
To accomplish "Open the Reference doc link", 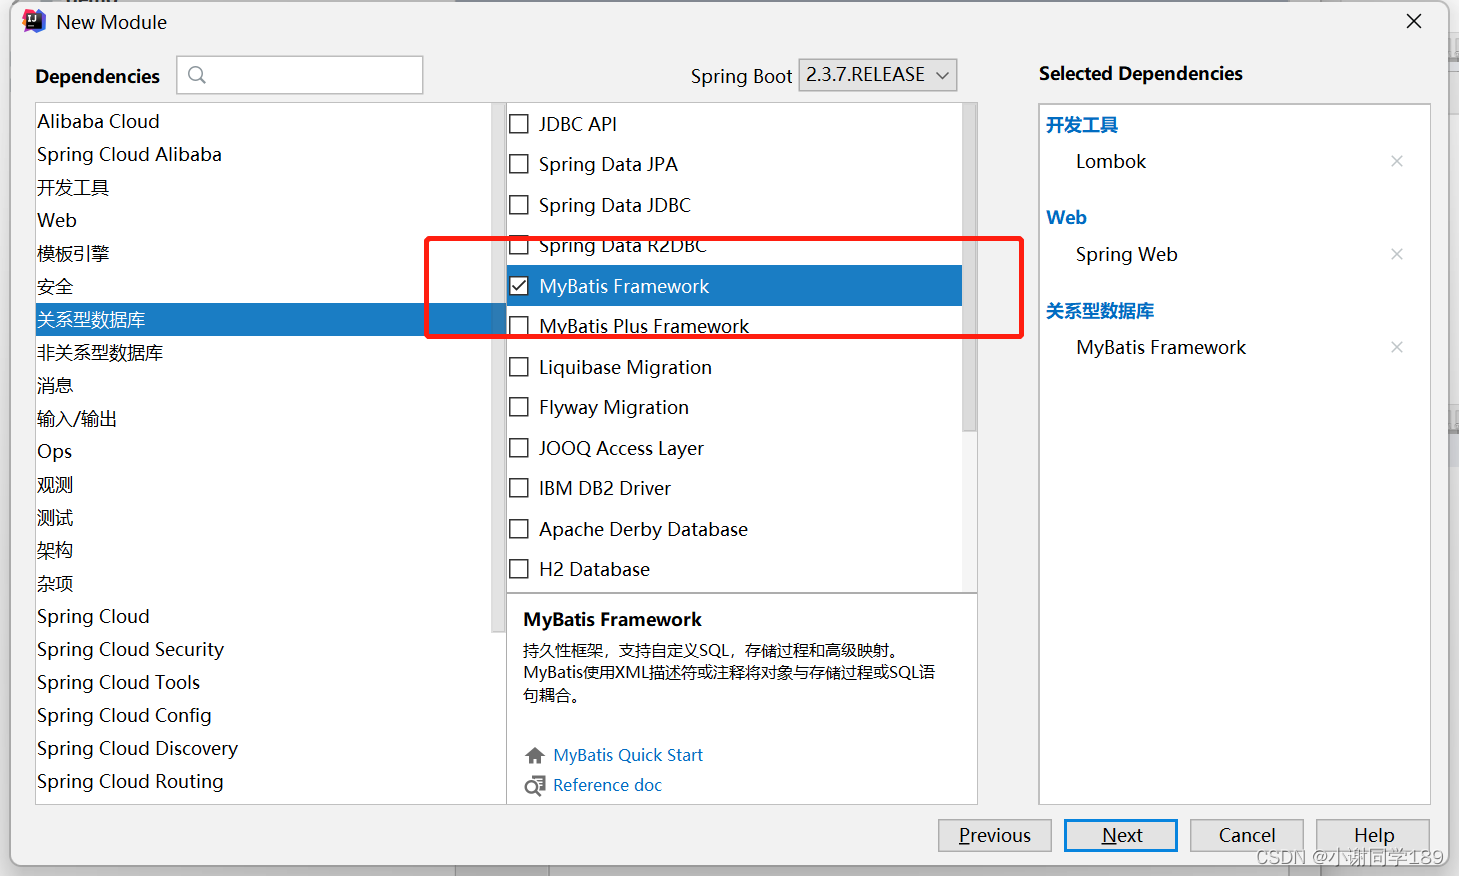I will pyautogui.click(x=607, y=785).
